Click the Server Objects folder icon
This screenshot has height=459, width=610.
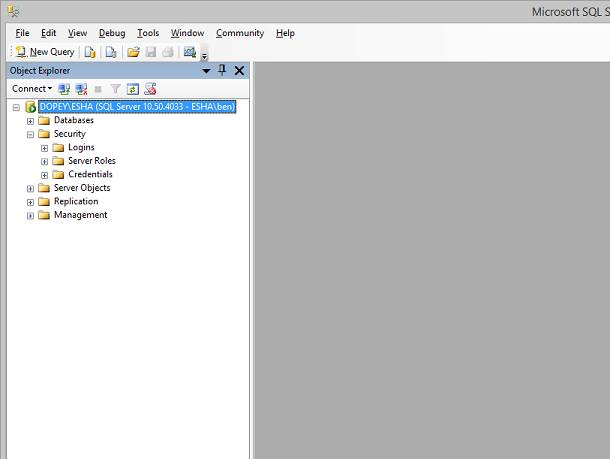coord(44,188)
